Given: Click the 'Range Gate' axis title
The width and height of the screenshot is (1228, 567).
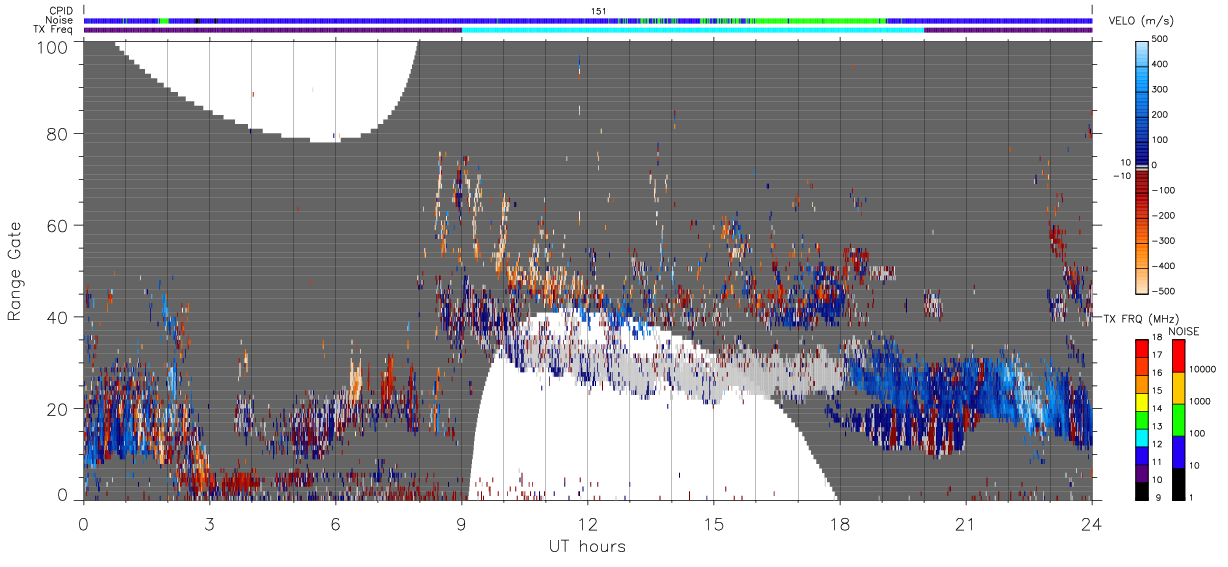Looking at the screenshot, I should (x=15, y=271).
